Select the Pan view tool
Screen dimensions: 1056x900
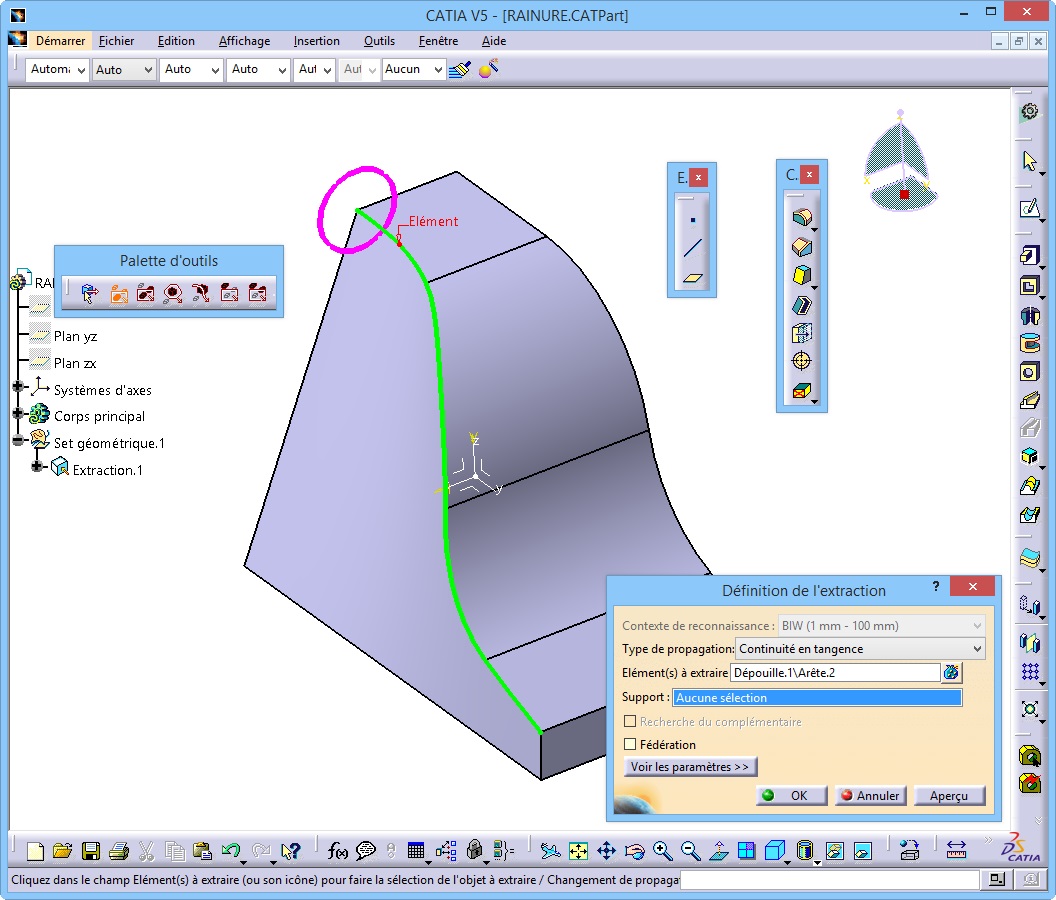point(606,851)
